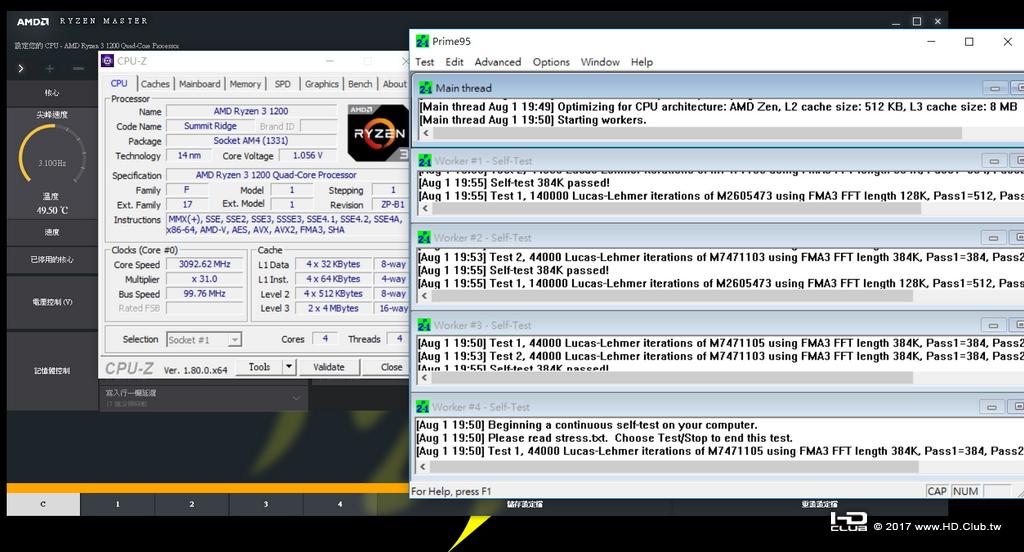Image resolution: width=1024 pixels, height=552 pixels.
Task: Open the Tools dropdown arrow in CPU-Z
Action: [x=289, y=367]
